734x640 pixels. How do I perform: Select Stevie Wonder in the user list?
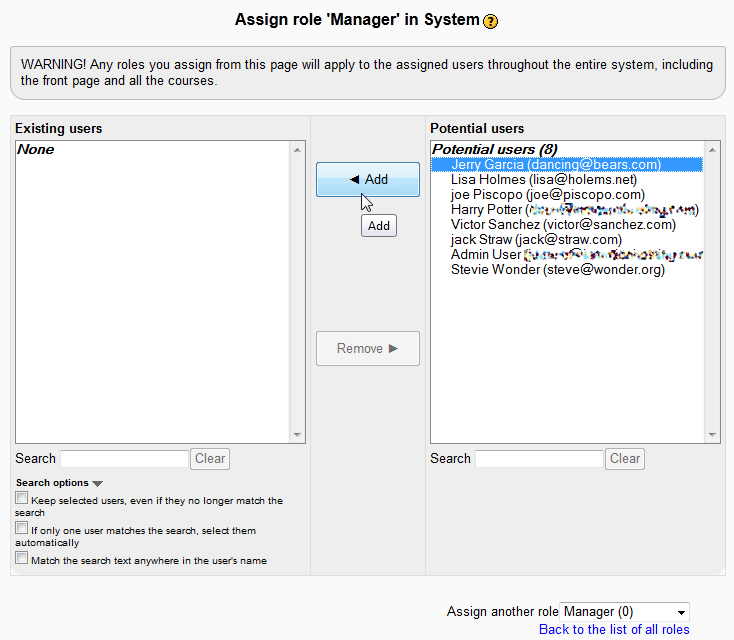(557, 270)
